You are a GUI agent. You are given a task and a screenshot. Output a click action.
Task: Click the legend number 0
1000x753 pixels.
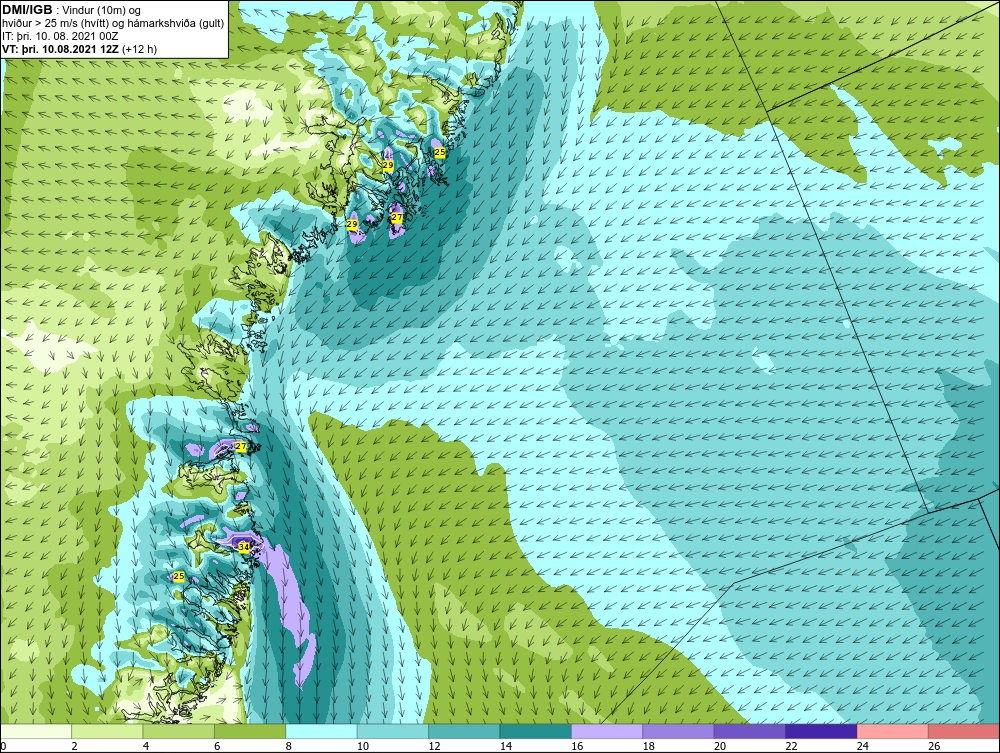(x=3, y=746)
